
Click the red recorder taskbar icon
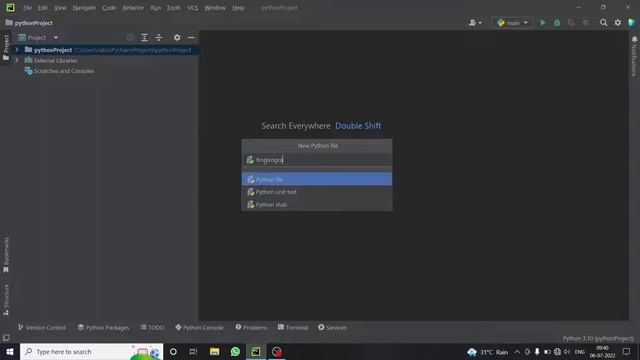click(x=277, y=351)
